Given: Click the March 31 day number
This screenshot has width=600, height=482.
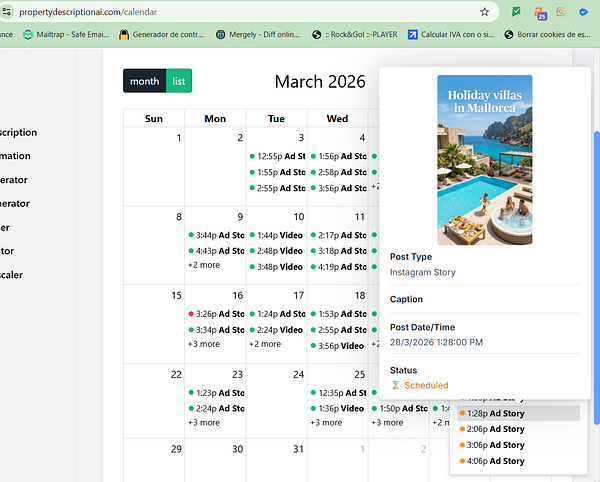Looking at the screenshot, I should point(298,449).
